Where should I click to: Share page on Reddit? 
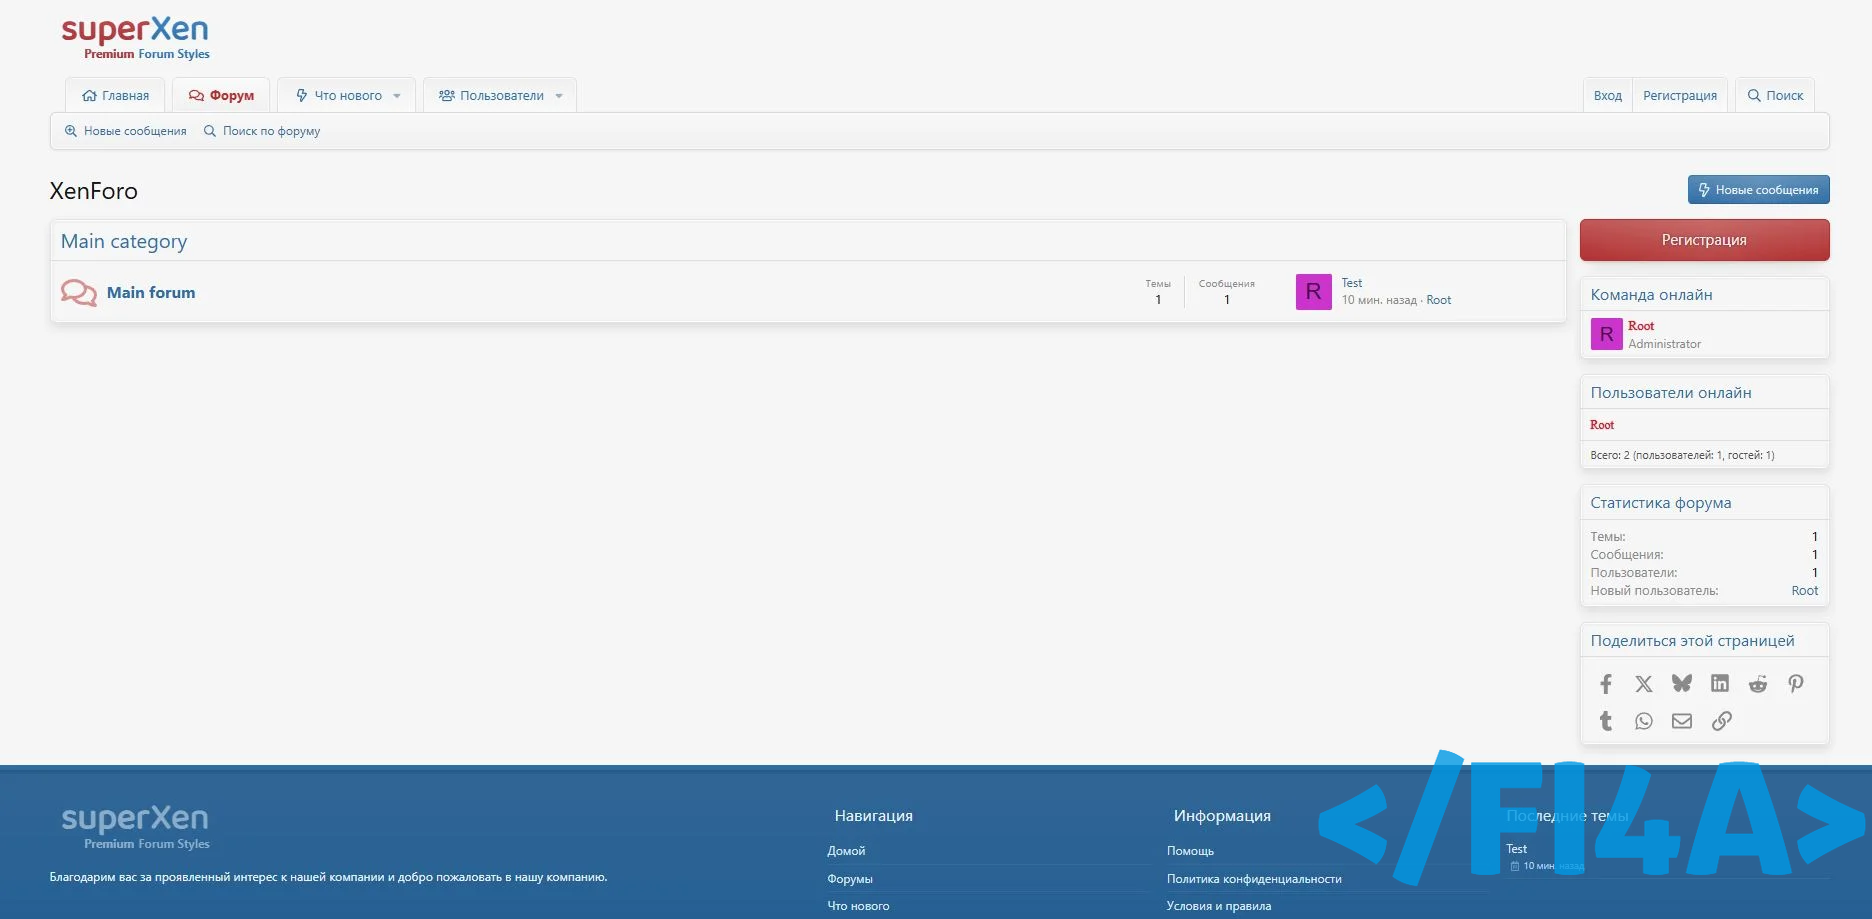click(1758, 684)
